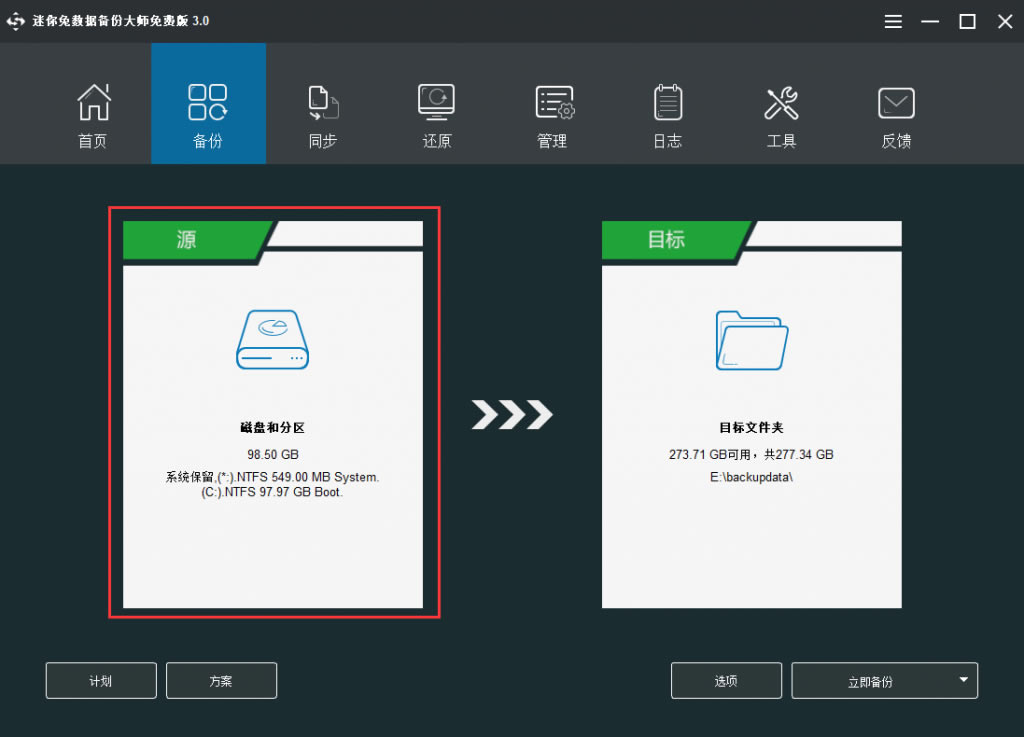Maximize the backup application window
Viewport: 1024px width, 737px height.
(x=967, y=22)
